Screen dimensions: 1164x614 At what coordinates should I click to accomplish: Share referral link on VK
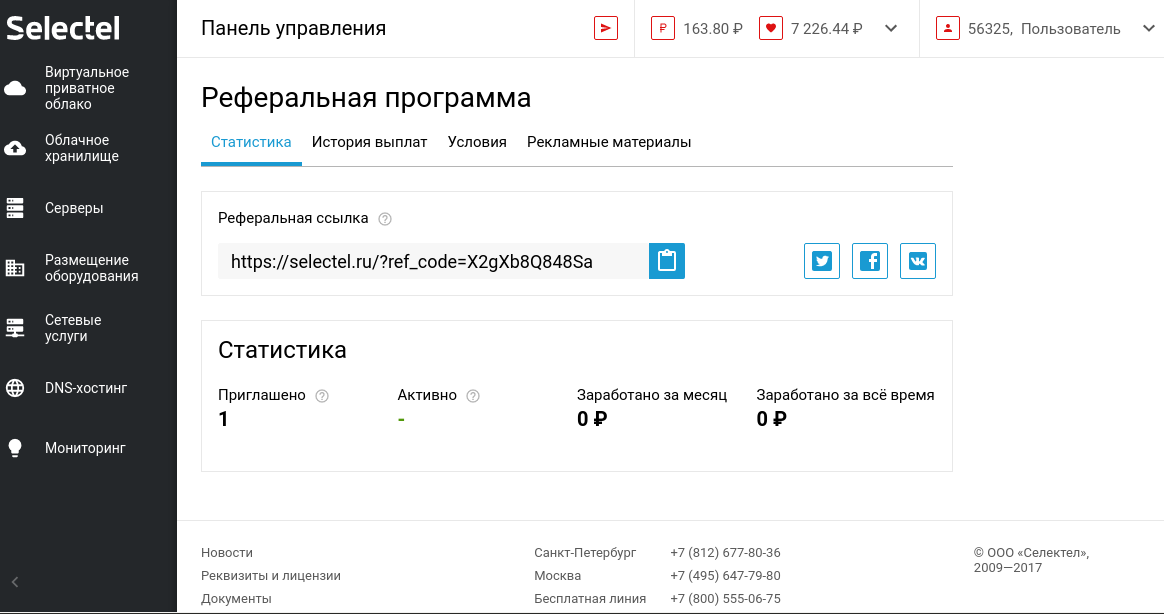click(x=918, y=261)
